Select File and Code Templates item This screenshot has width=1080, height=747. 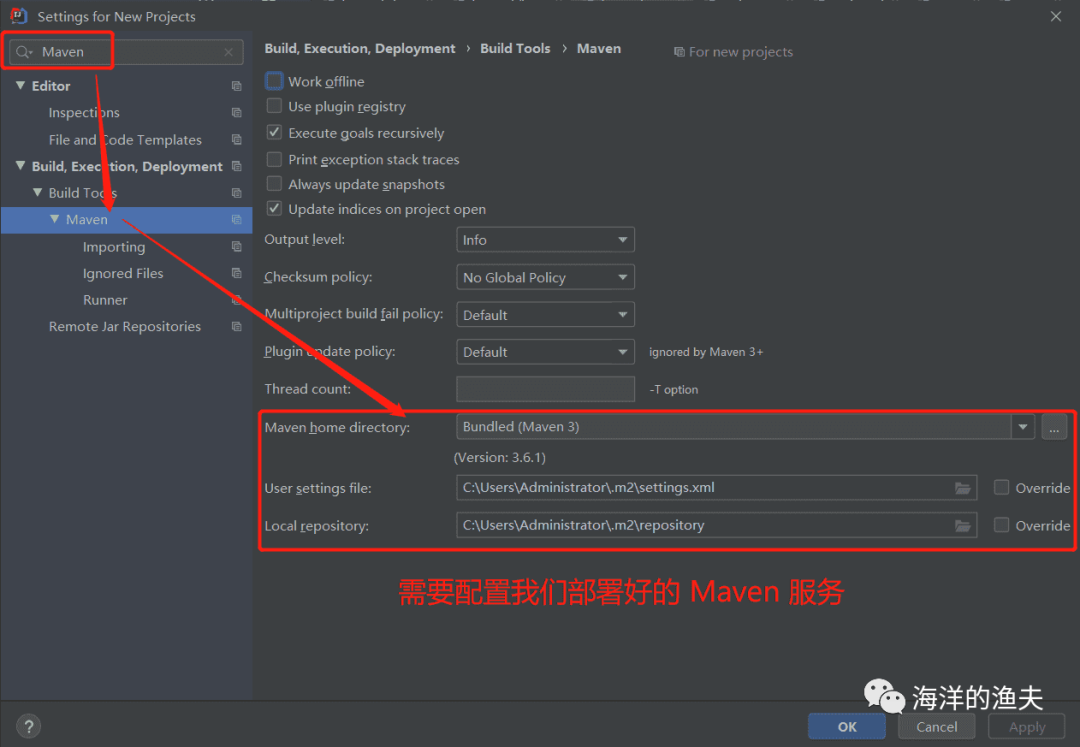(125, 140)
